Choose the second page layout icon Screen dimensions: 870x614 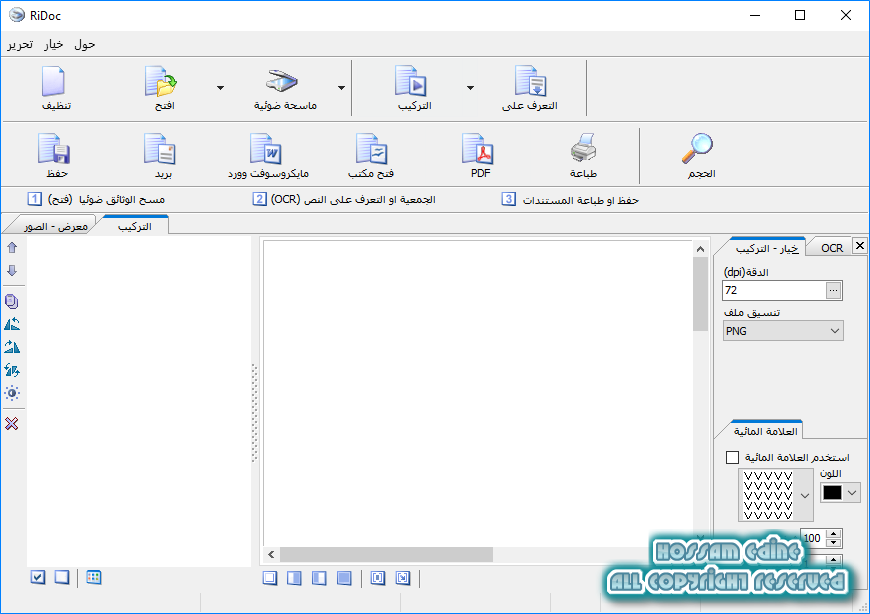click(x=295, y=579)
